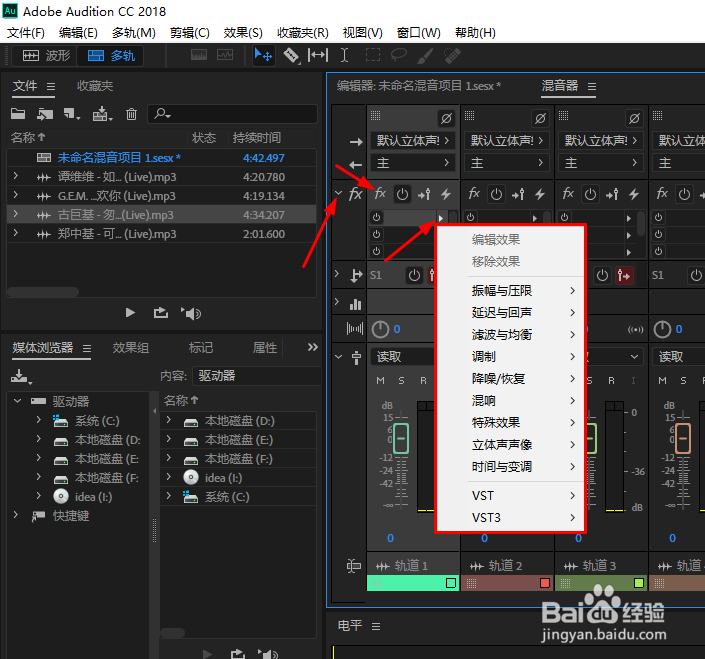Screen dimensions: 705x659
Task: Expand 快捷键 tree node
Action: pyautogui.click(x=16, y=515)
